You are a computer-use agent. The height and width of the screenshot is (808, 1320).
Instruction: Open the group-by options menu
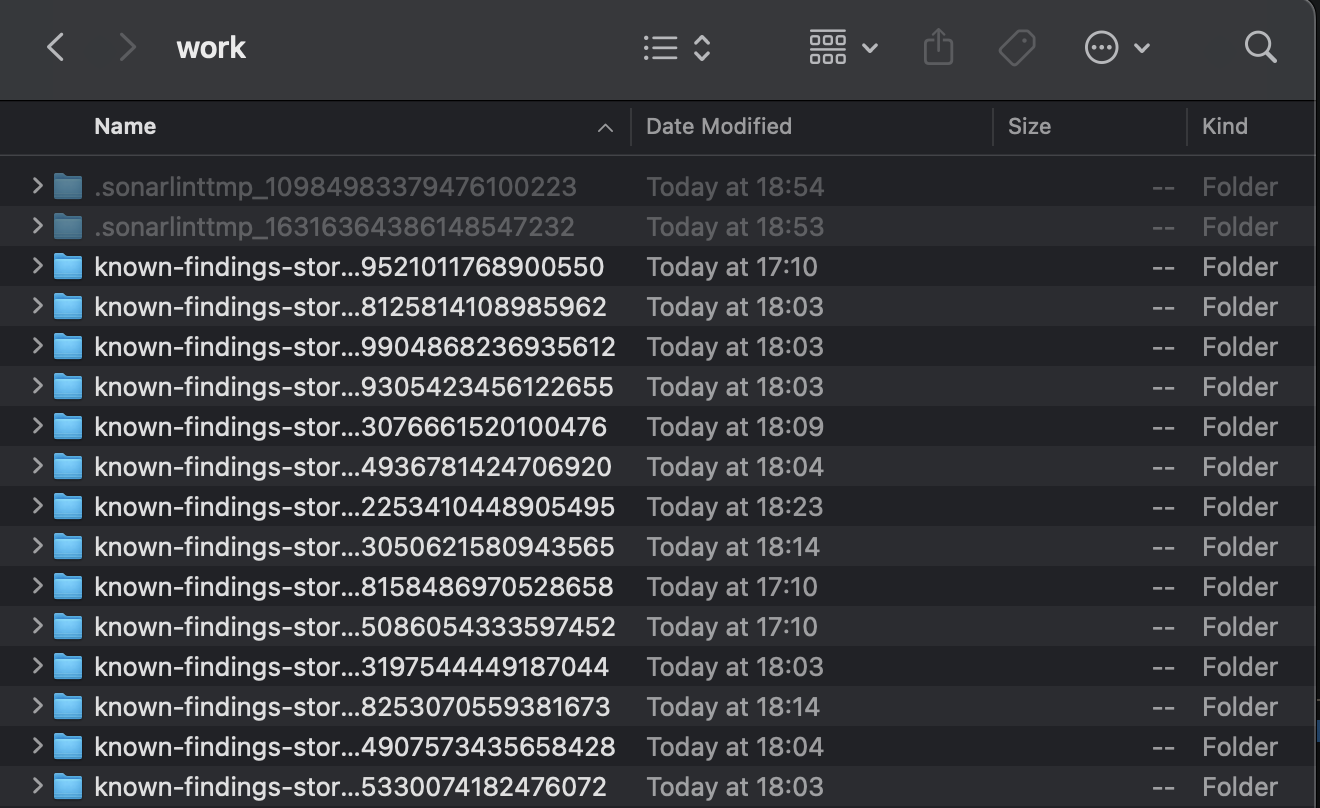pyautogui.click(x=842, y=47)
